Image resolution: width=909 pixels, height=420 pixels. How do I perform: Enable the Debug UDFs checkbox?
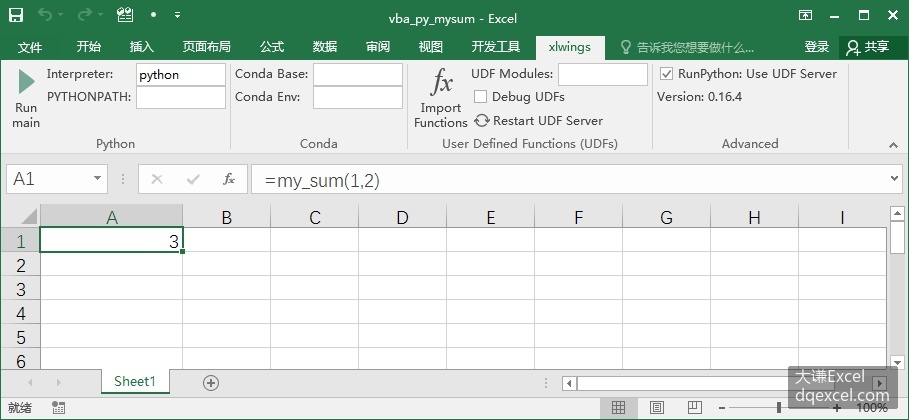481,97
